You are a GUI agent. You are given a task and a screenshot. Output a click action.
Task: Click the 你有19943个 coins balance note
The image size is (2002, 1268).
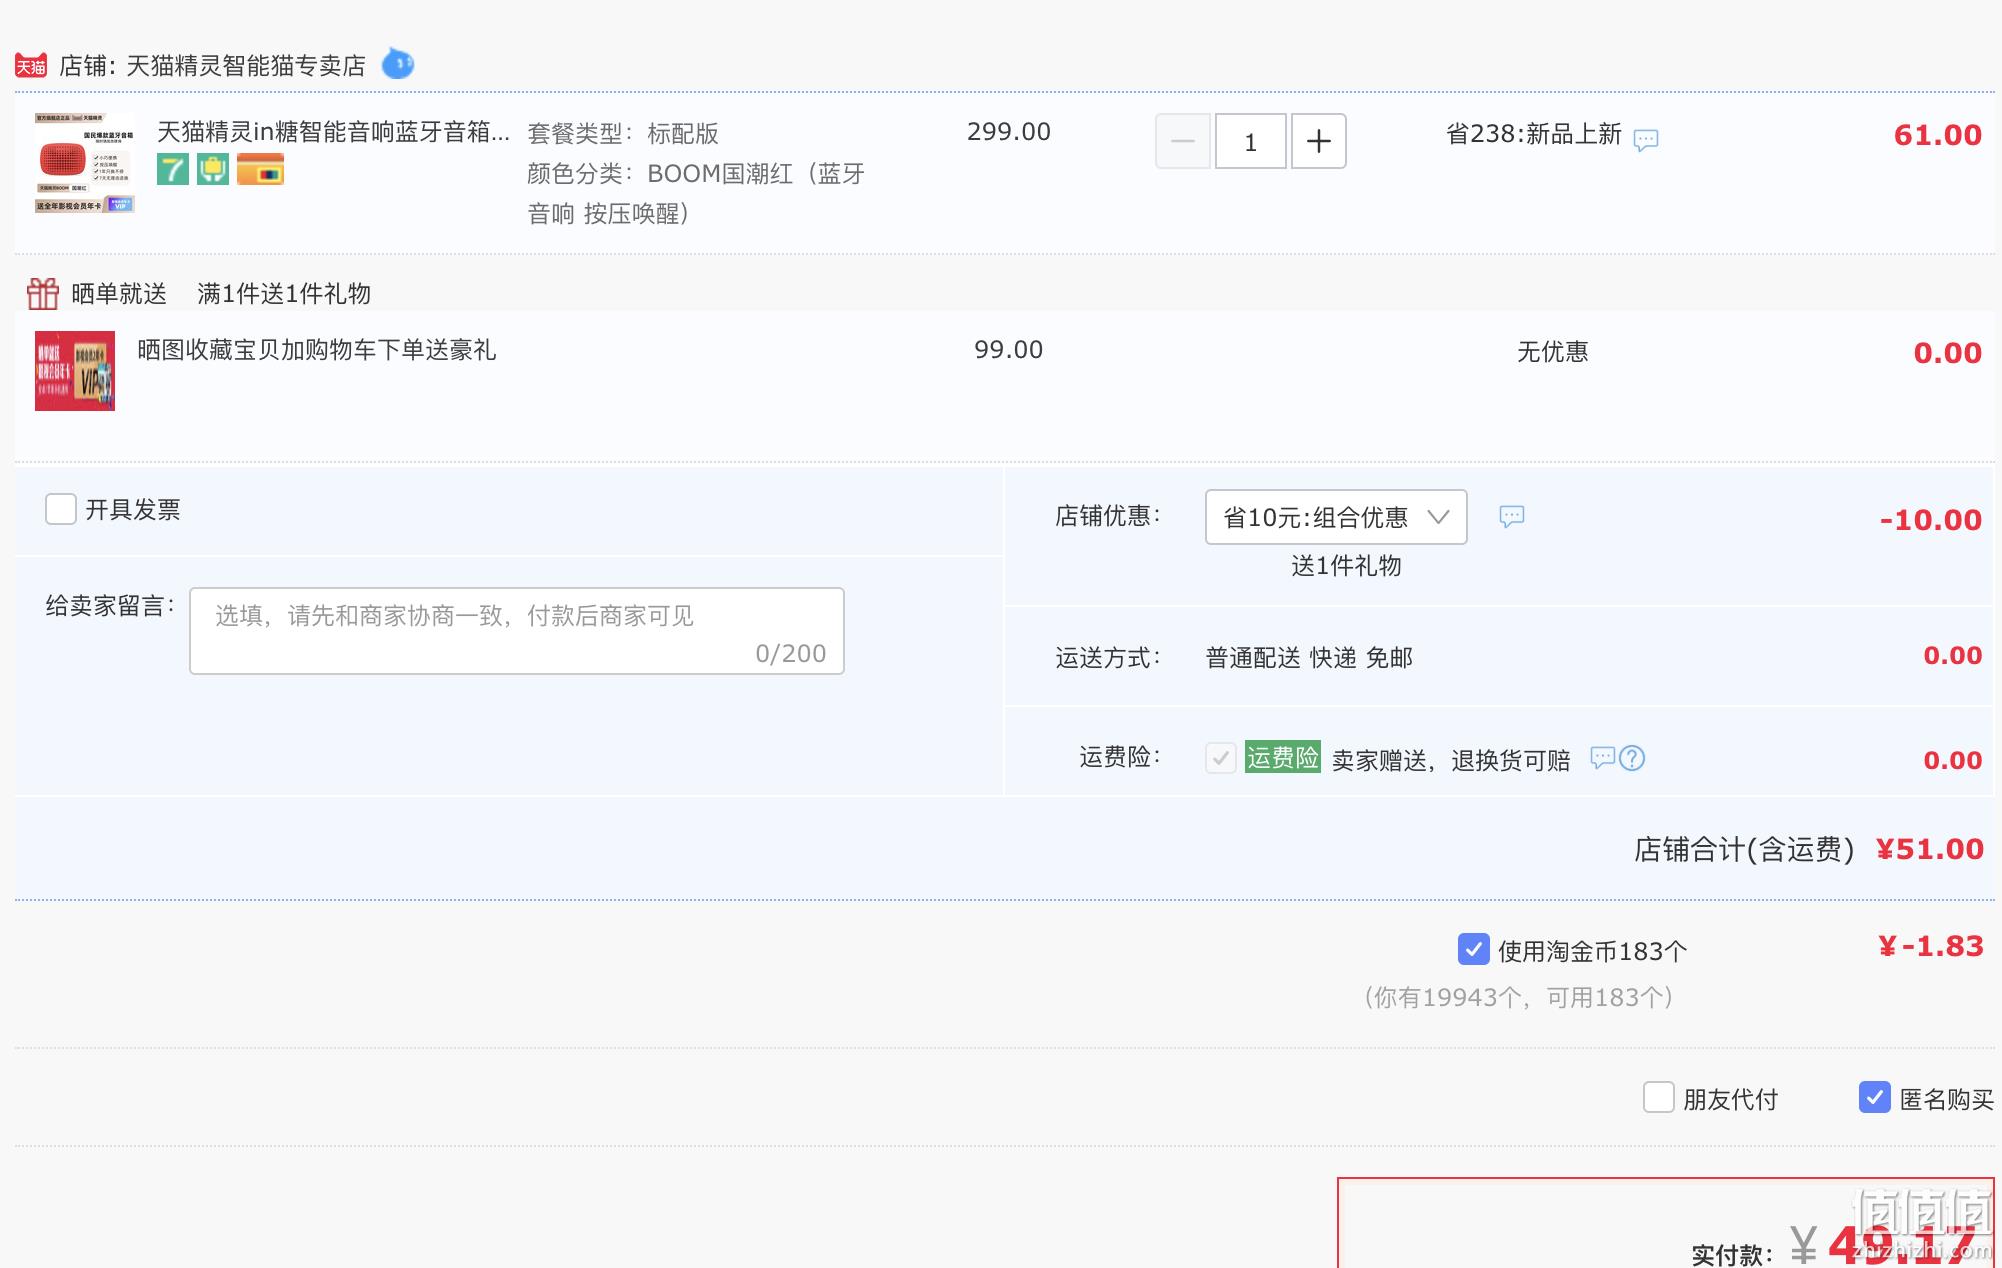(1519, 997)
